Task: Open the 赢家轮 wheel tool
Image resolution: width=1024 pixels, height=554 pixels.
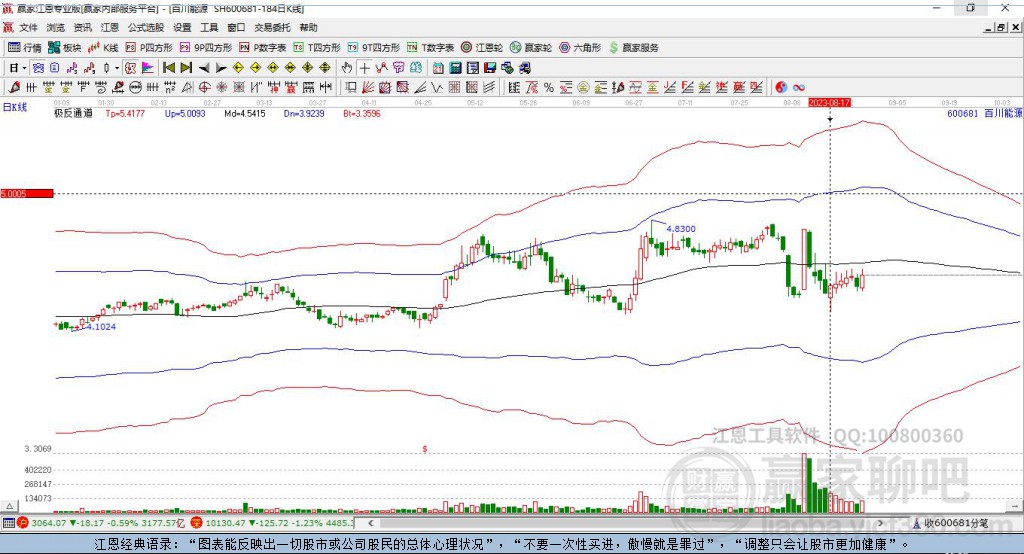Action: click(531, 48)
